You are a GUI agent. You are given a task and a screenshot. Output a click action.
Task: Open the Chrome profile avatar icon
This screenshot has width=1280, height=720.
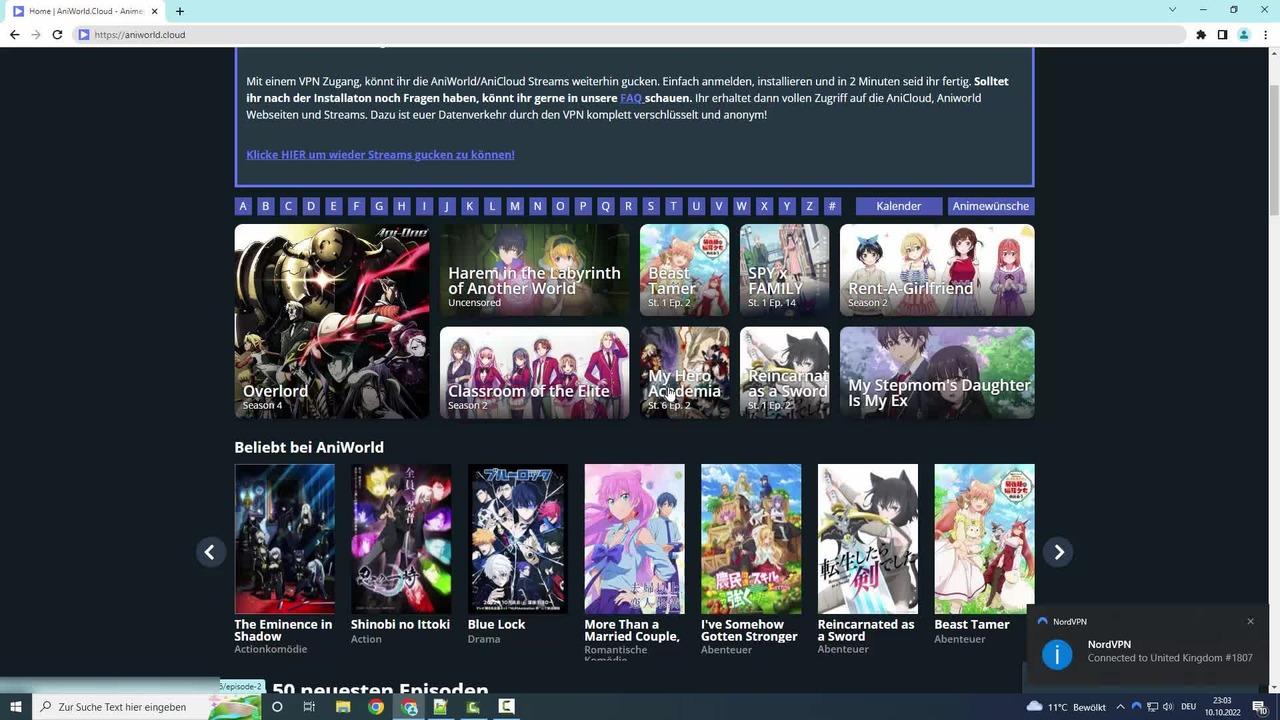[x=1244, y=34]
